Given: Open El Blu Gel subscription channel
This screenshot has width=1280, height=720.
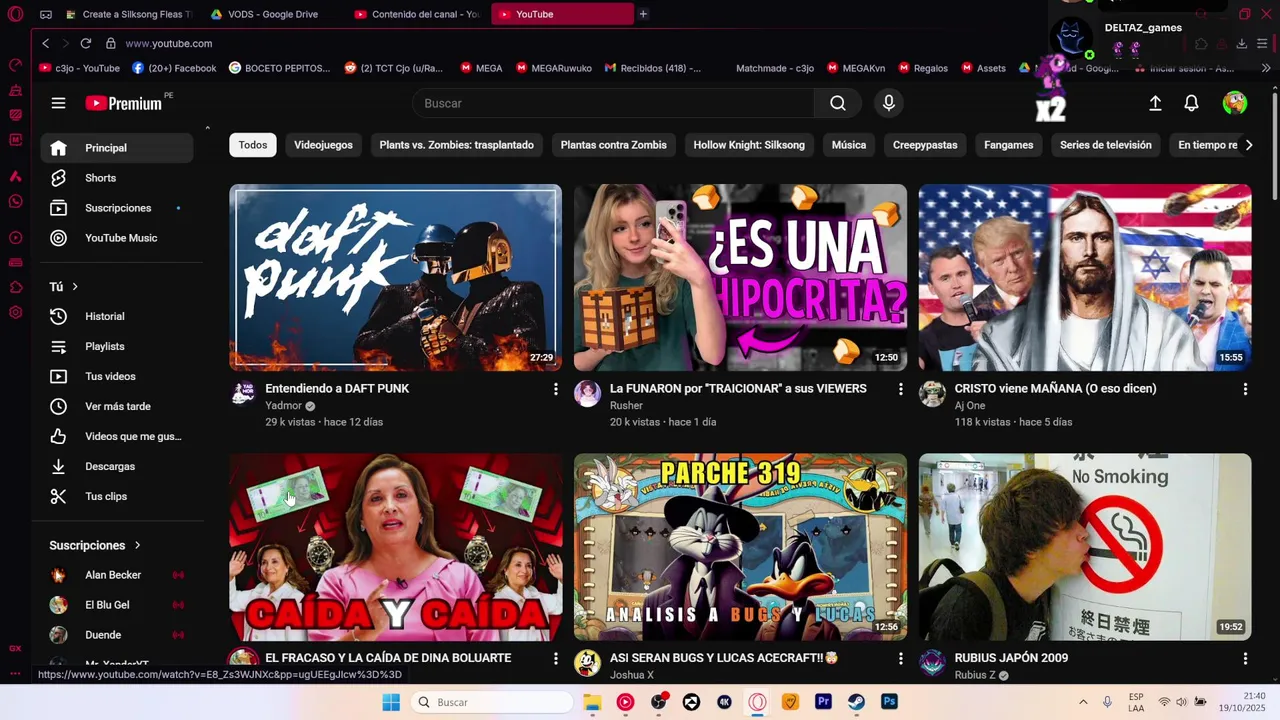Looking at the screenshot, I should tap(117, 605).
